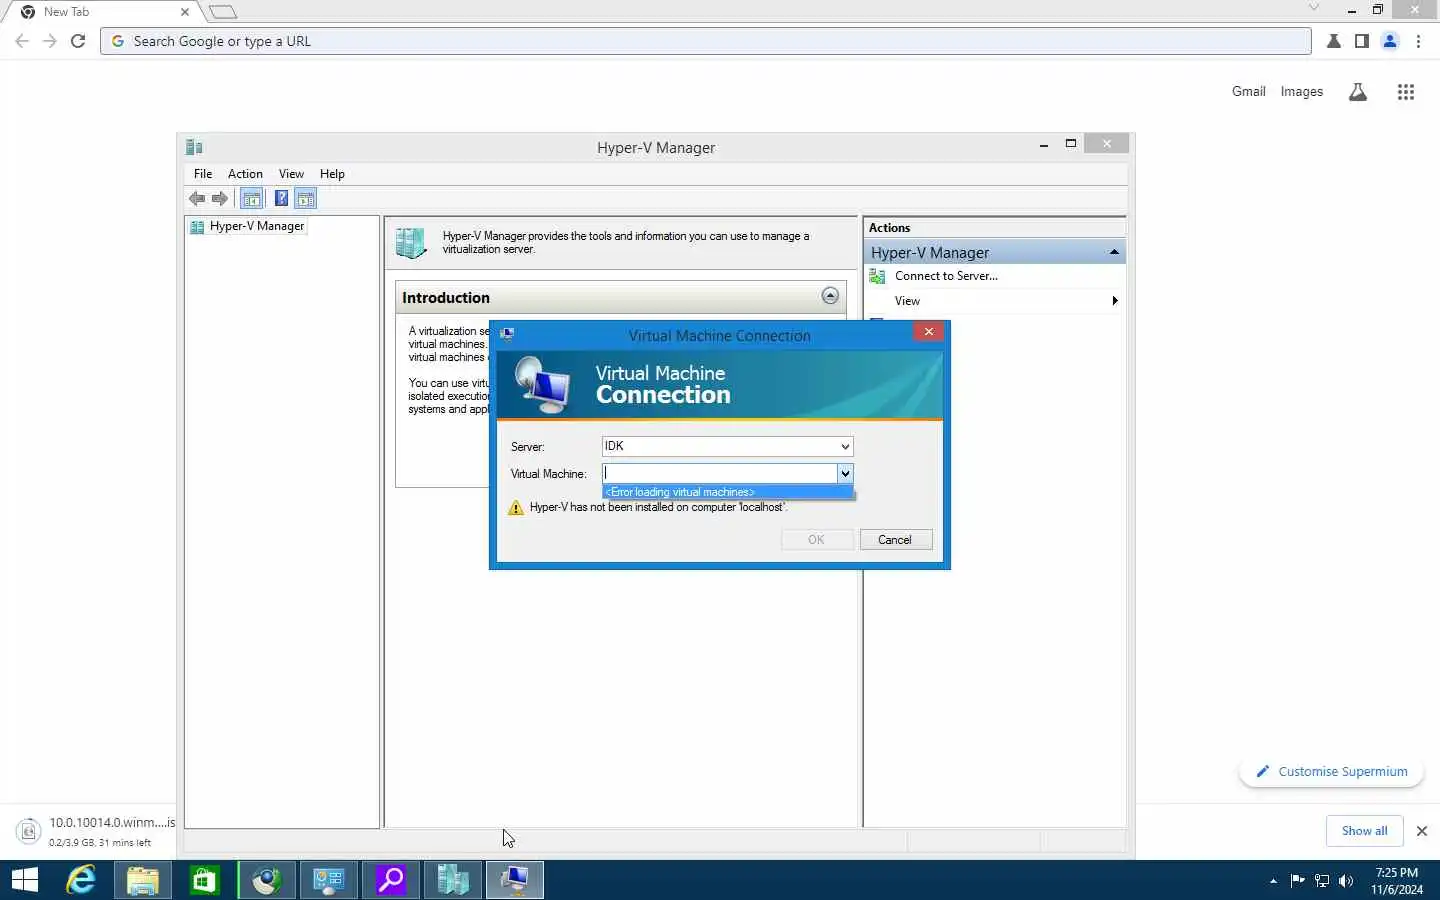Open the Help menu

pos(332,174)
